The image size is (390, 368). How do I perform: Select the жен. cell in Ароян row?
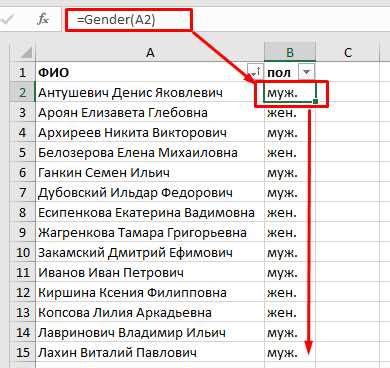point(290,112)
